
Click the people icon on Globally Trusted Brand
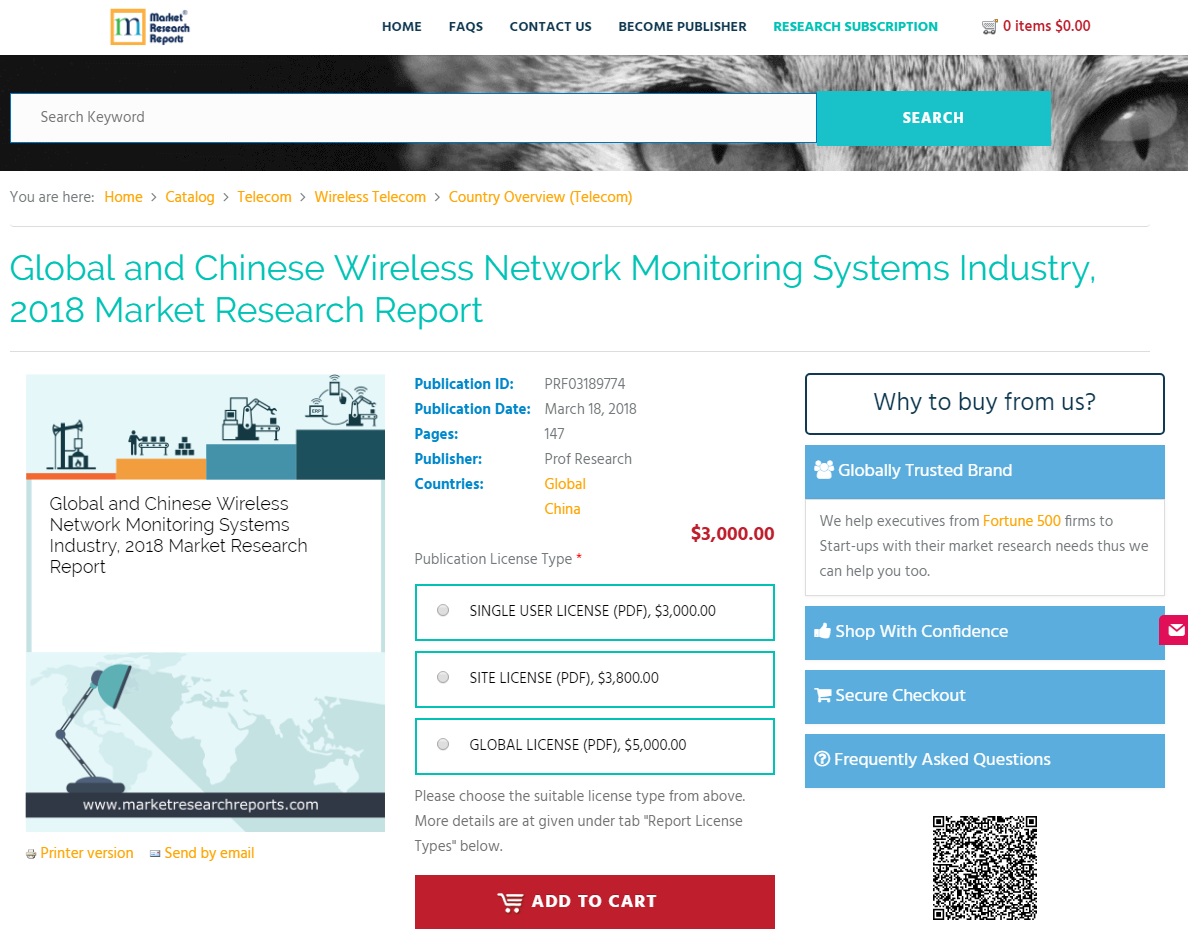[x=823, y=469]
